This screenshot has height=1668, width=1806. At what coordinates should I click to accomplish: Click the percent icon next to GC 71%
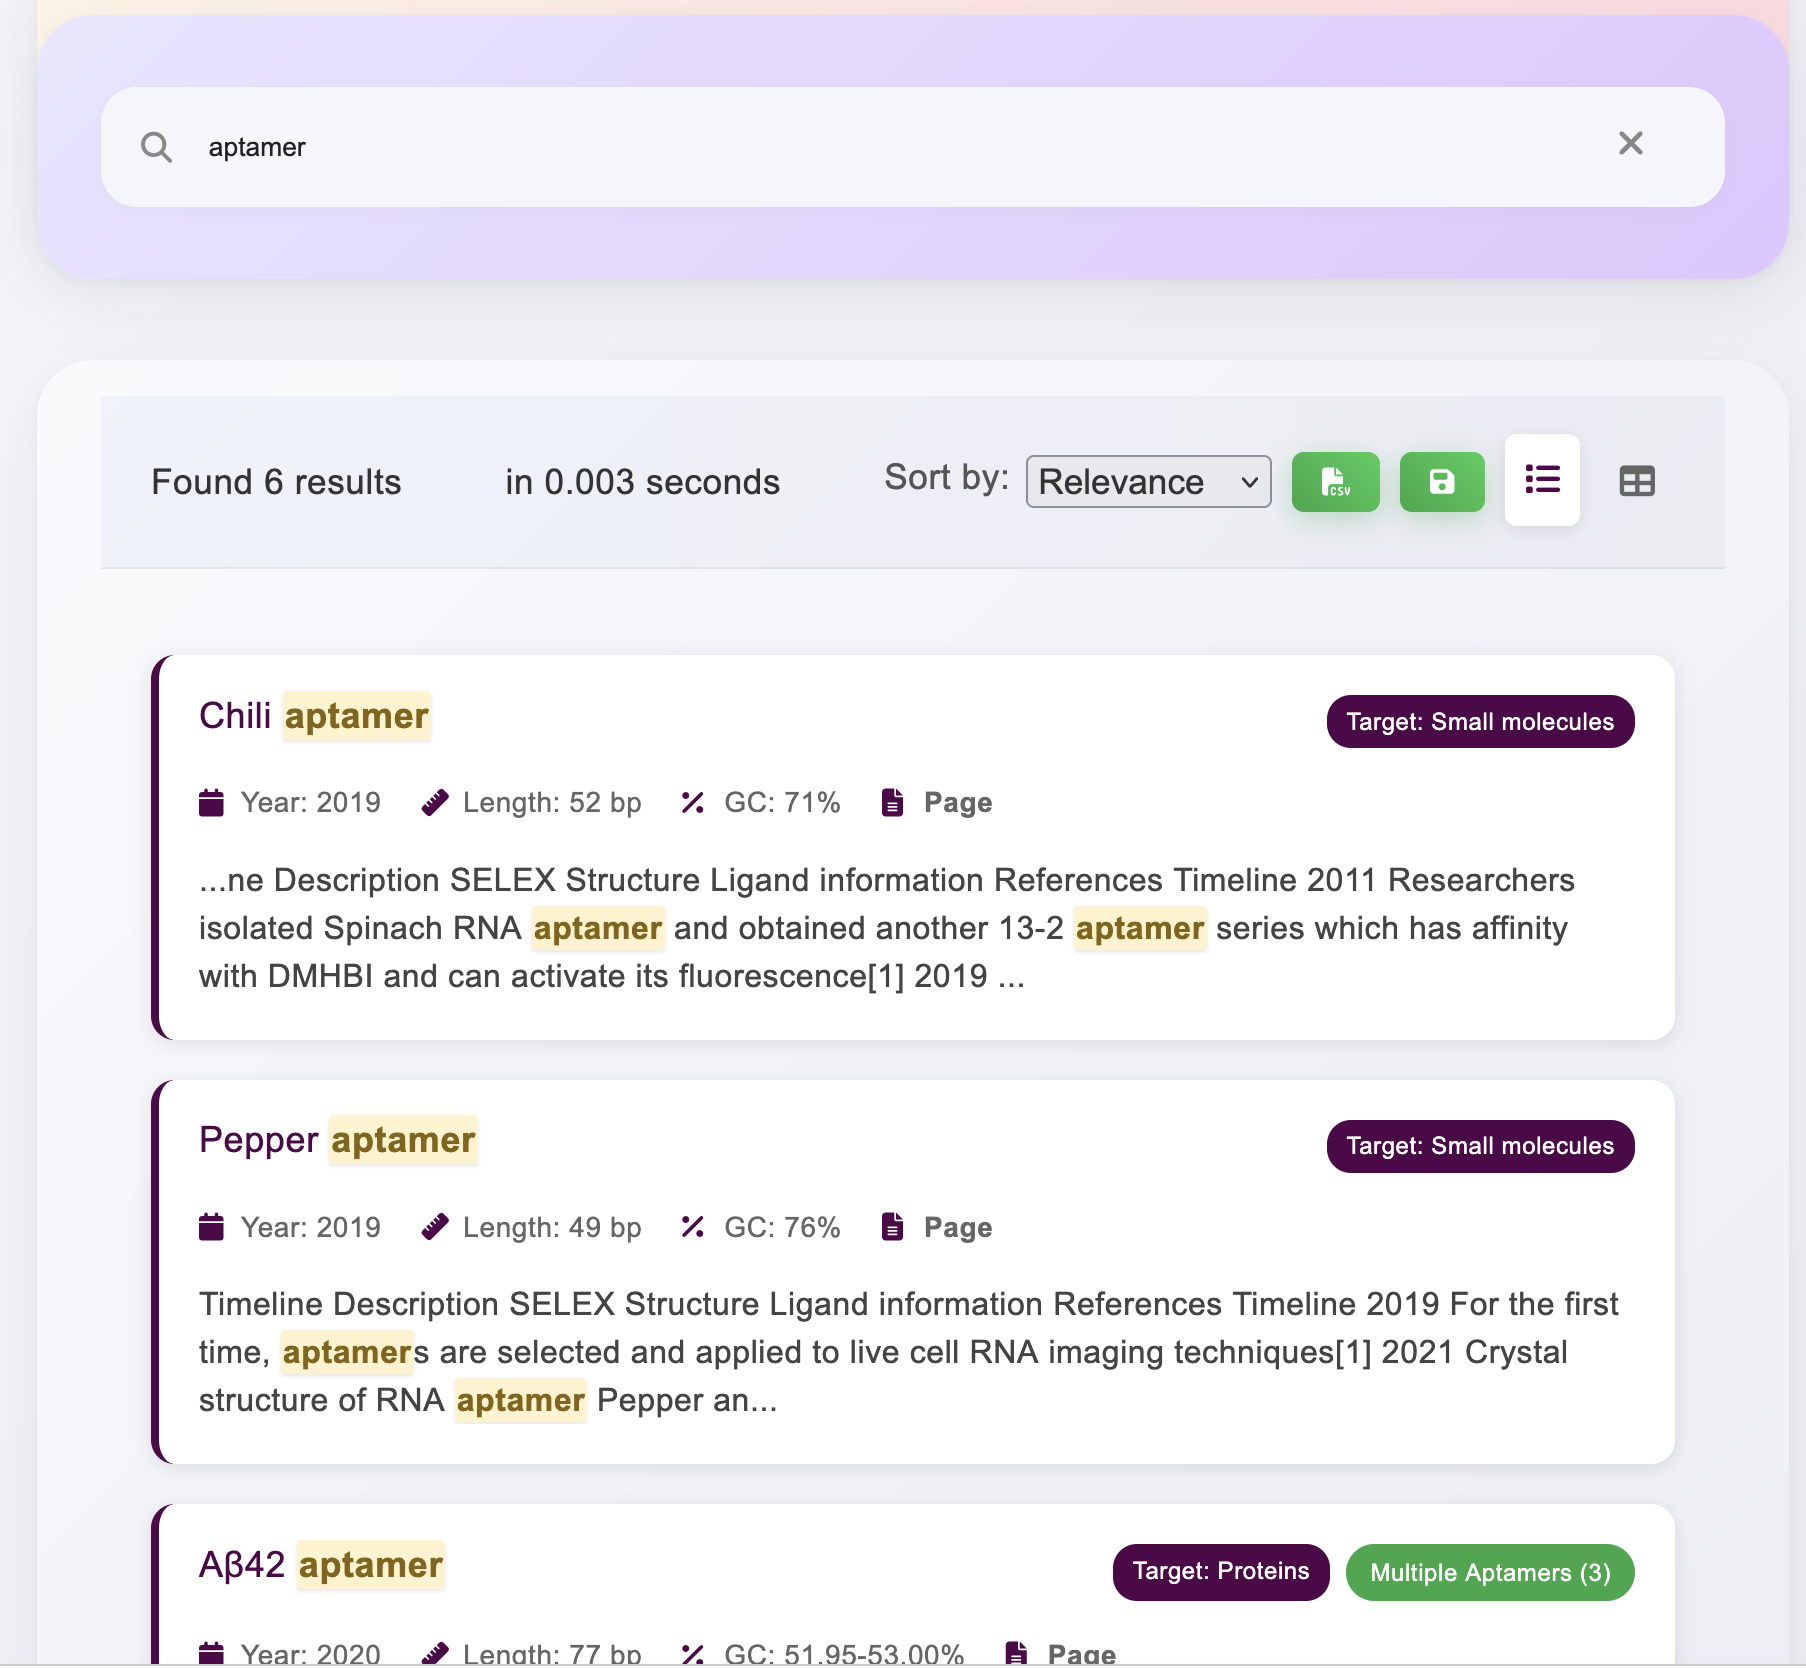point(693,802)
